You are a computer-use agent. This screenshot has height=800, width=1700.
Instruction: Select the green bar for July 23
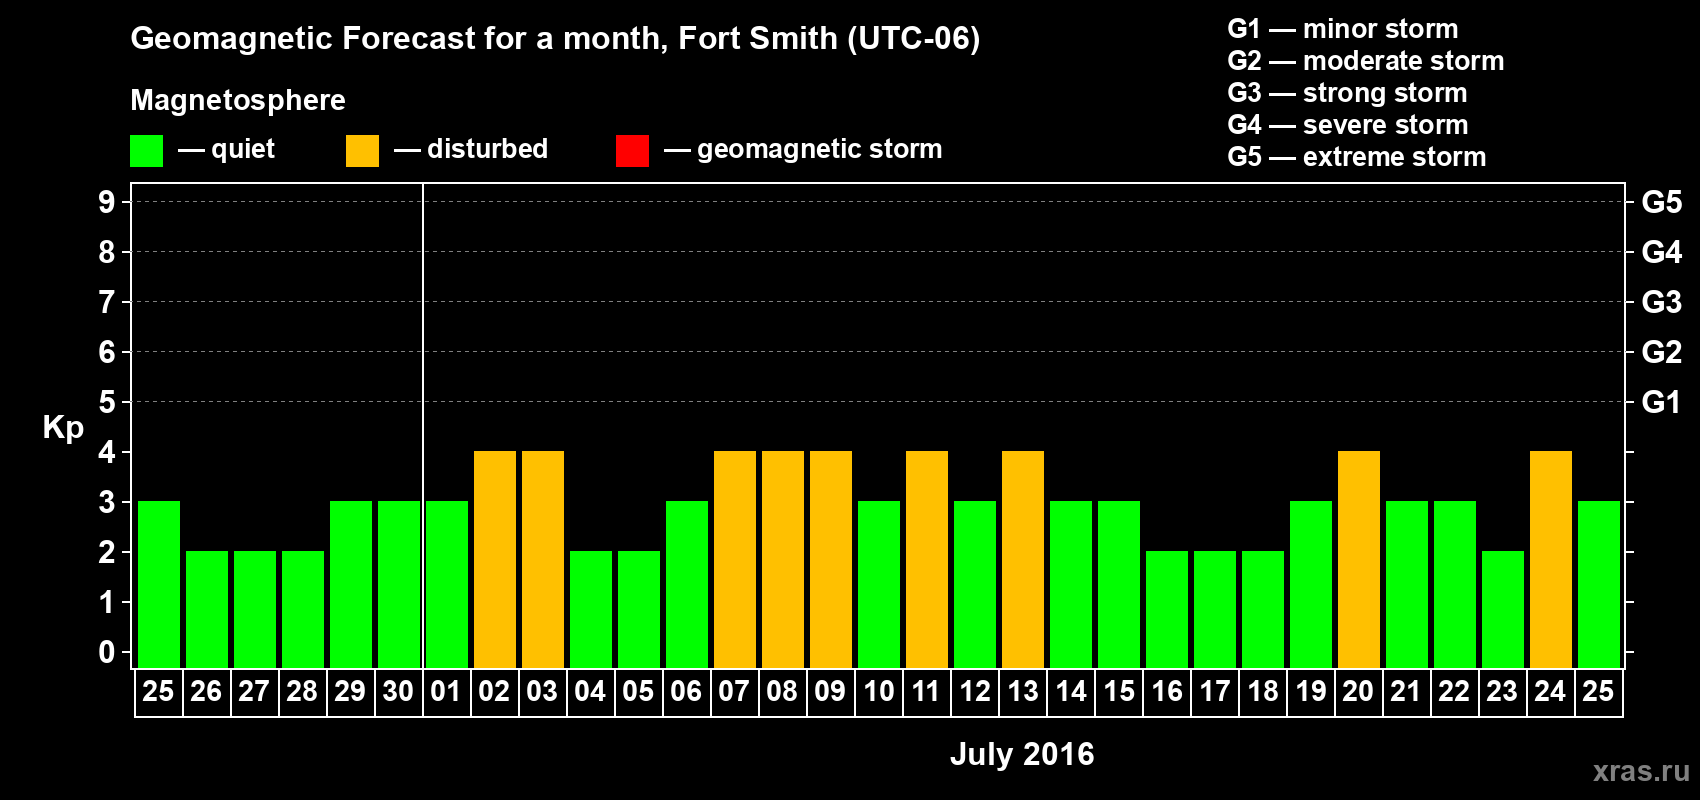1503,609
